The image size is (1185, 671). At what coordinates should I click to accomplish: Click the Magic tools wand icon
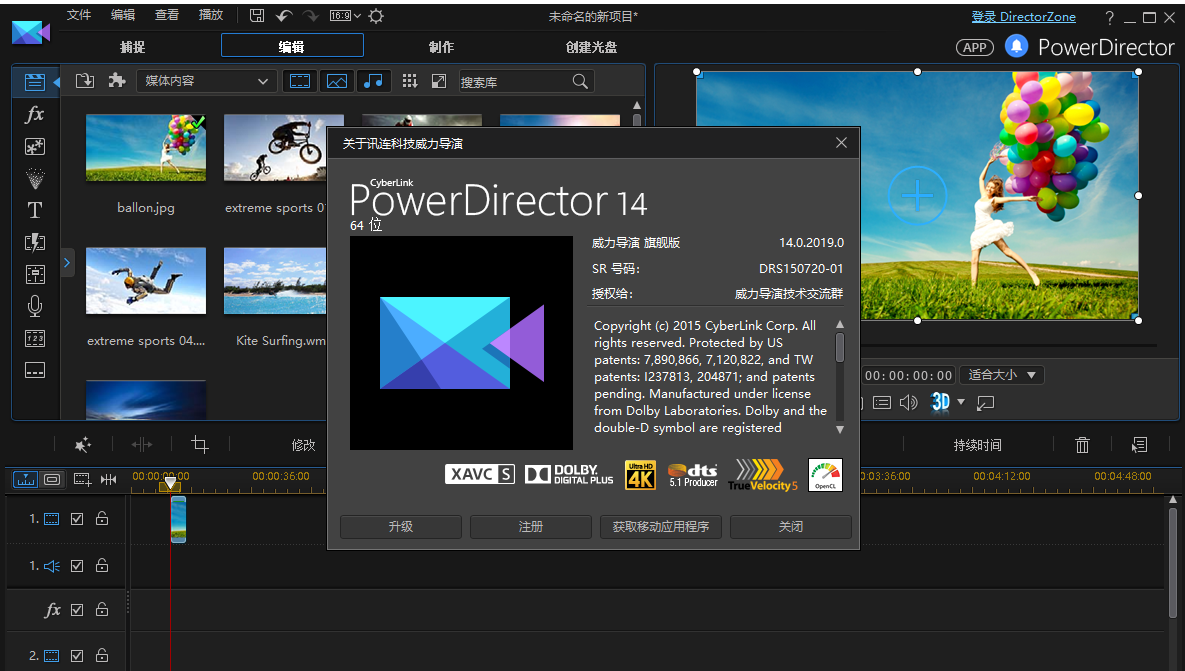point(83,444)
